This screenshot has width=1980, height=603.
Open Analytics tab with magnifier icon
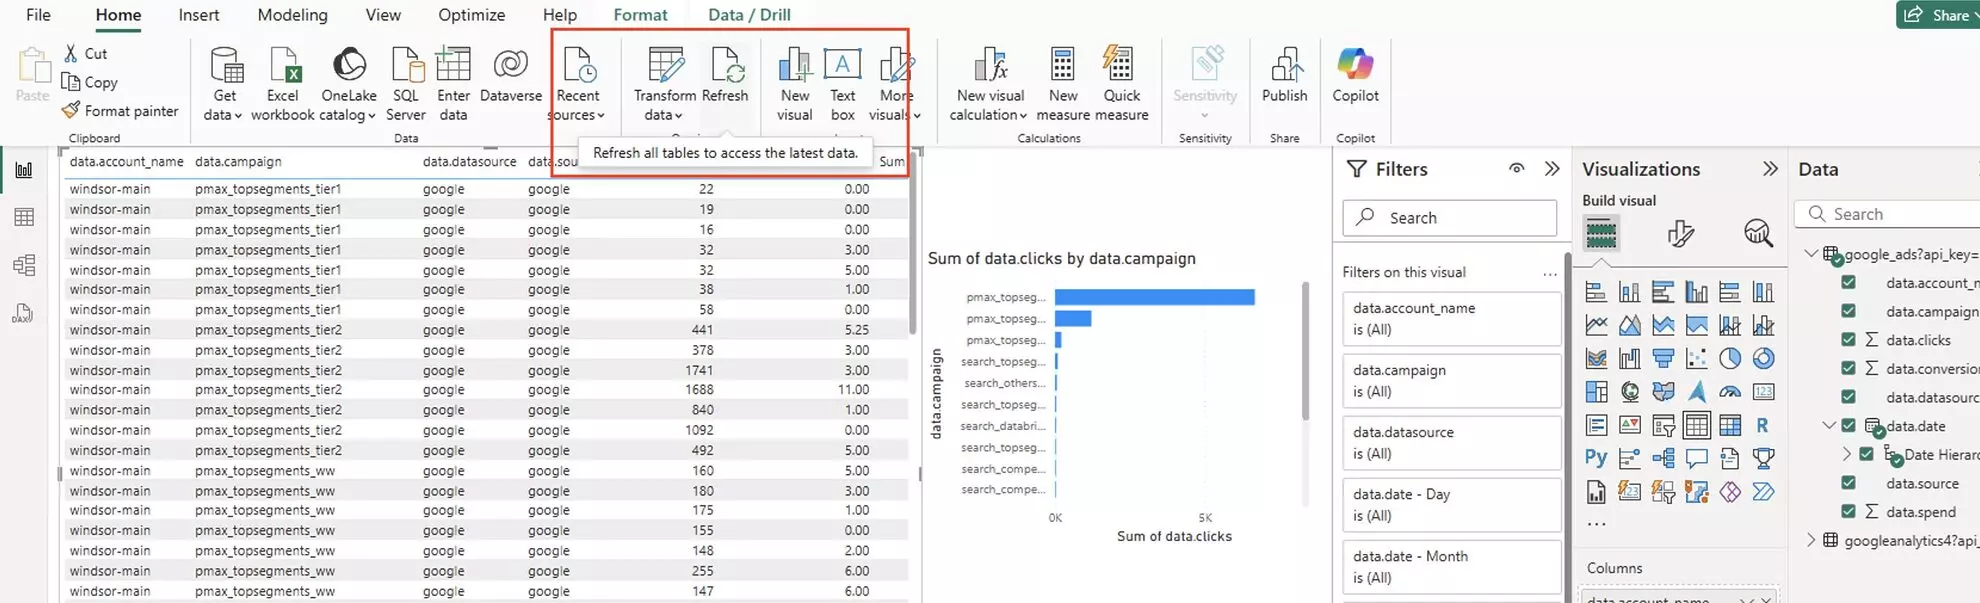click(x=1758, y=234)
